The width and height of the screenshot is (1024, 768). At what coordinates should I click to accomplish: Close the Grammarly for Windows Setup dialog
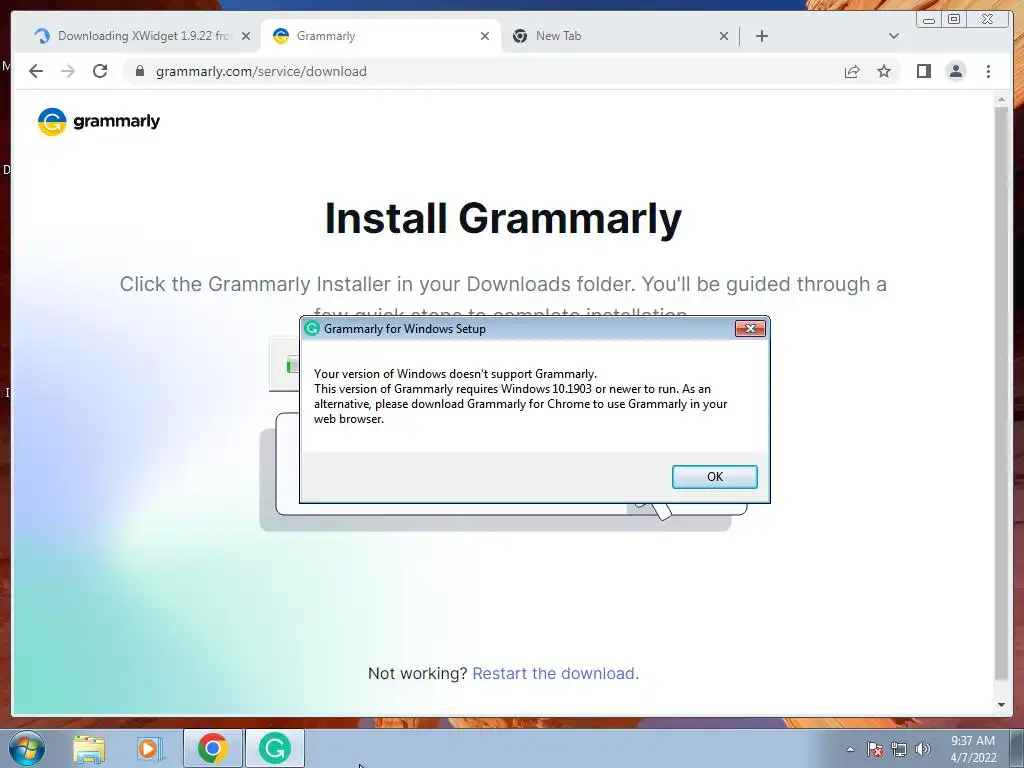pos(750,328)
